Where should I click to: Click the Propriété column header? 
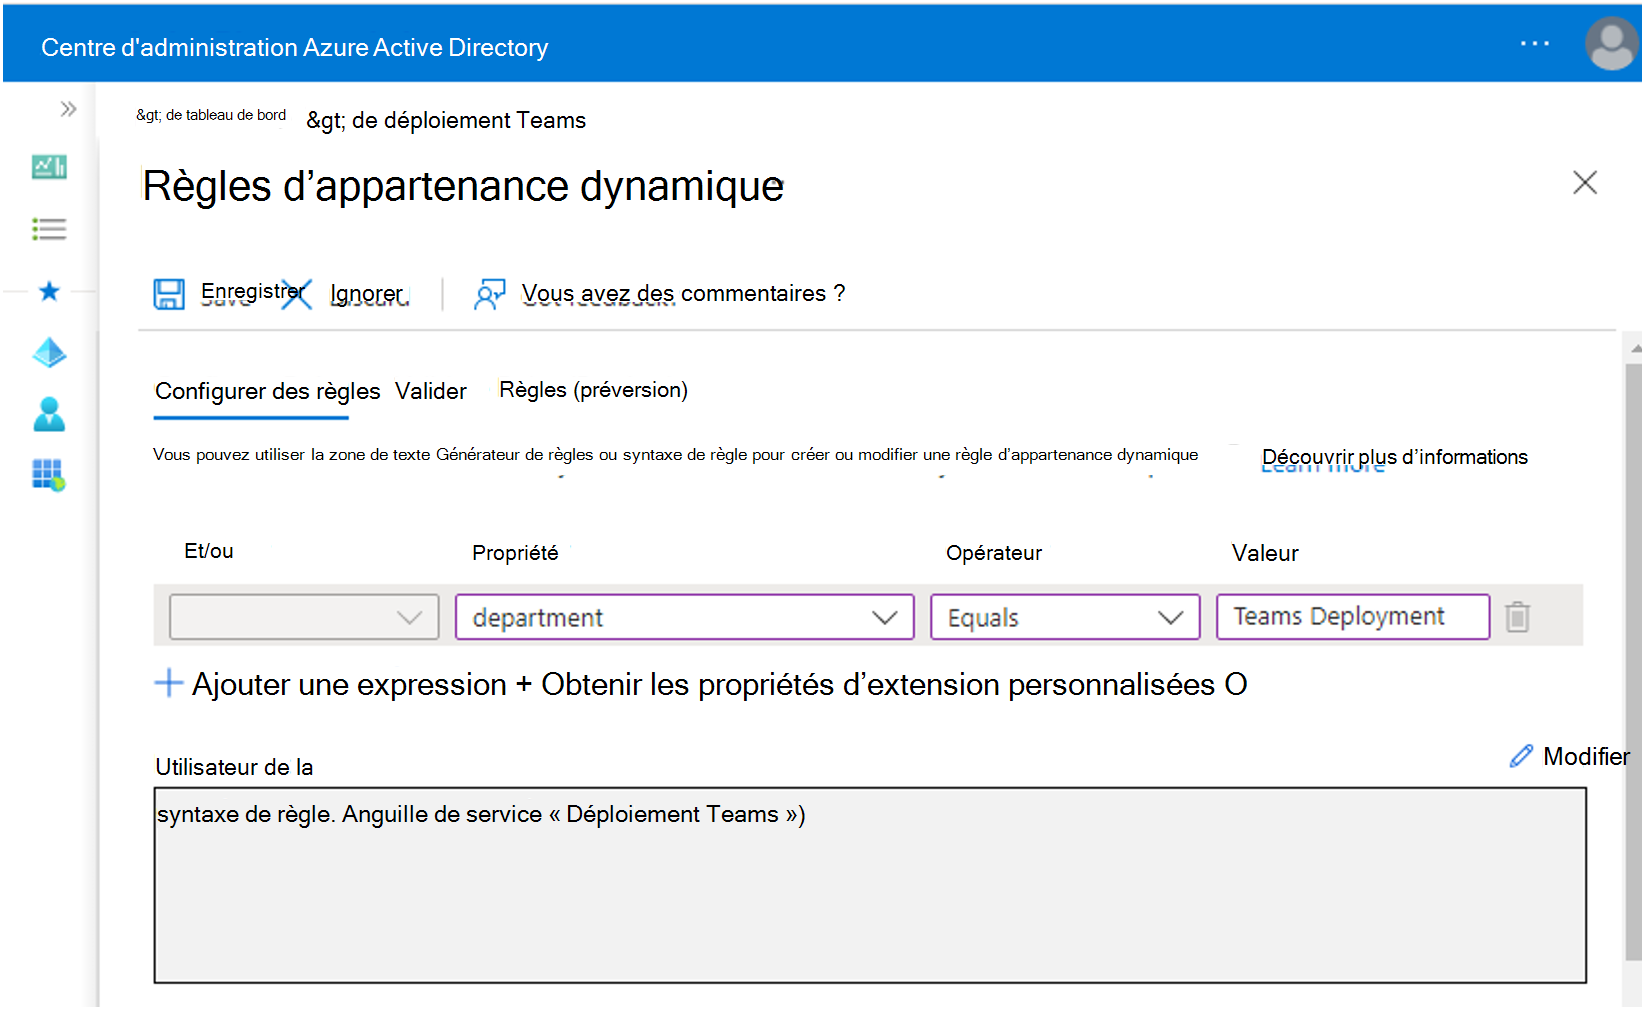(515, 553)
